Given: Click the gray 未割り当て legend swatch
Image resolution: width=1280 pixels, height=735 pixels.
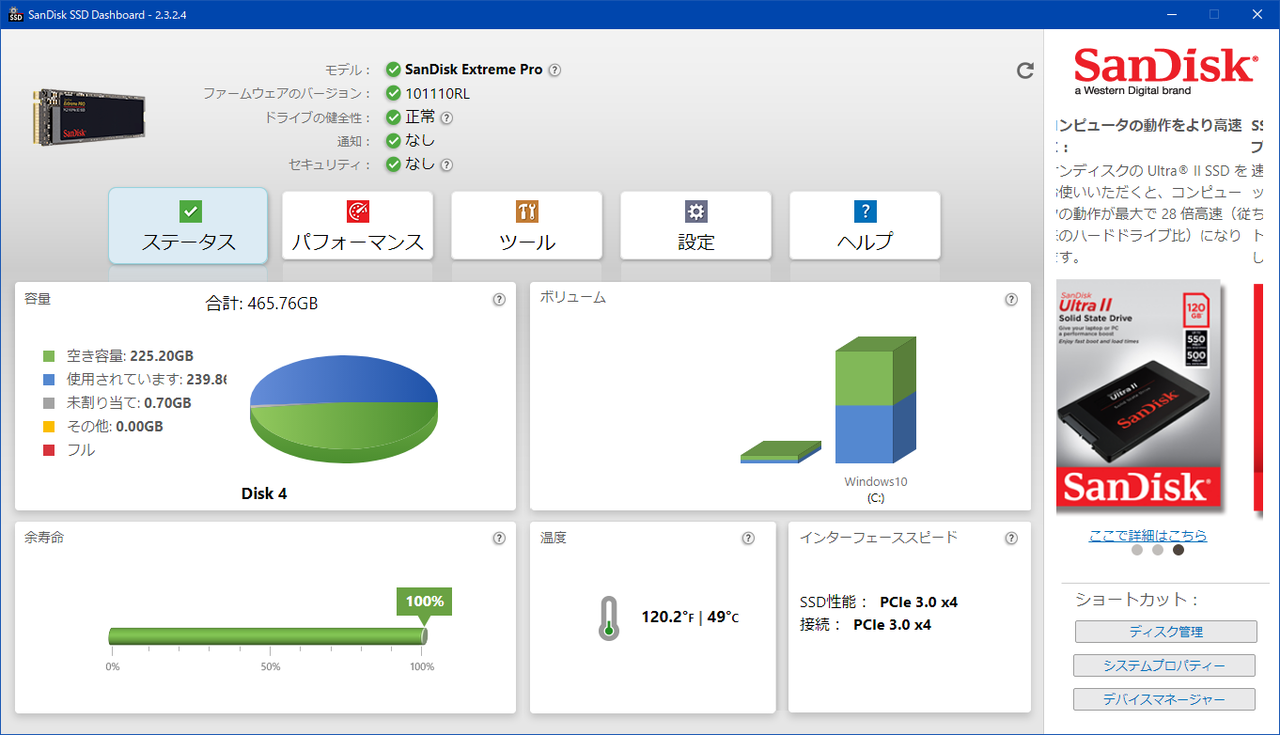Looking at the screenshot, I should 49,403.
